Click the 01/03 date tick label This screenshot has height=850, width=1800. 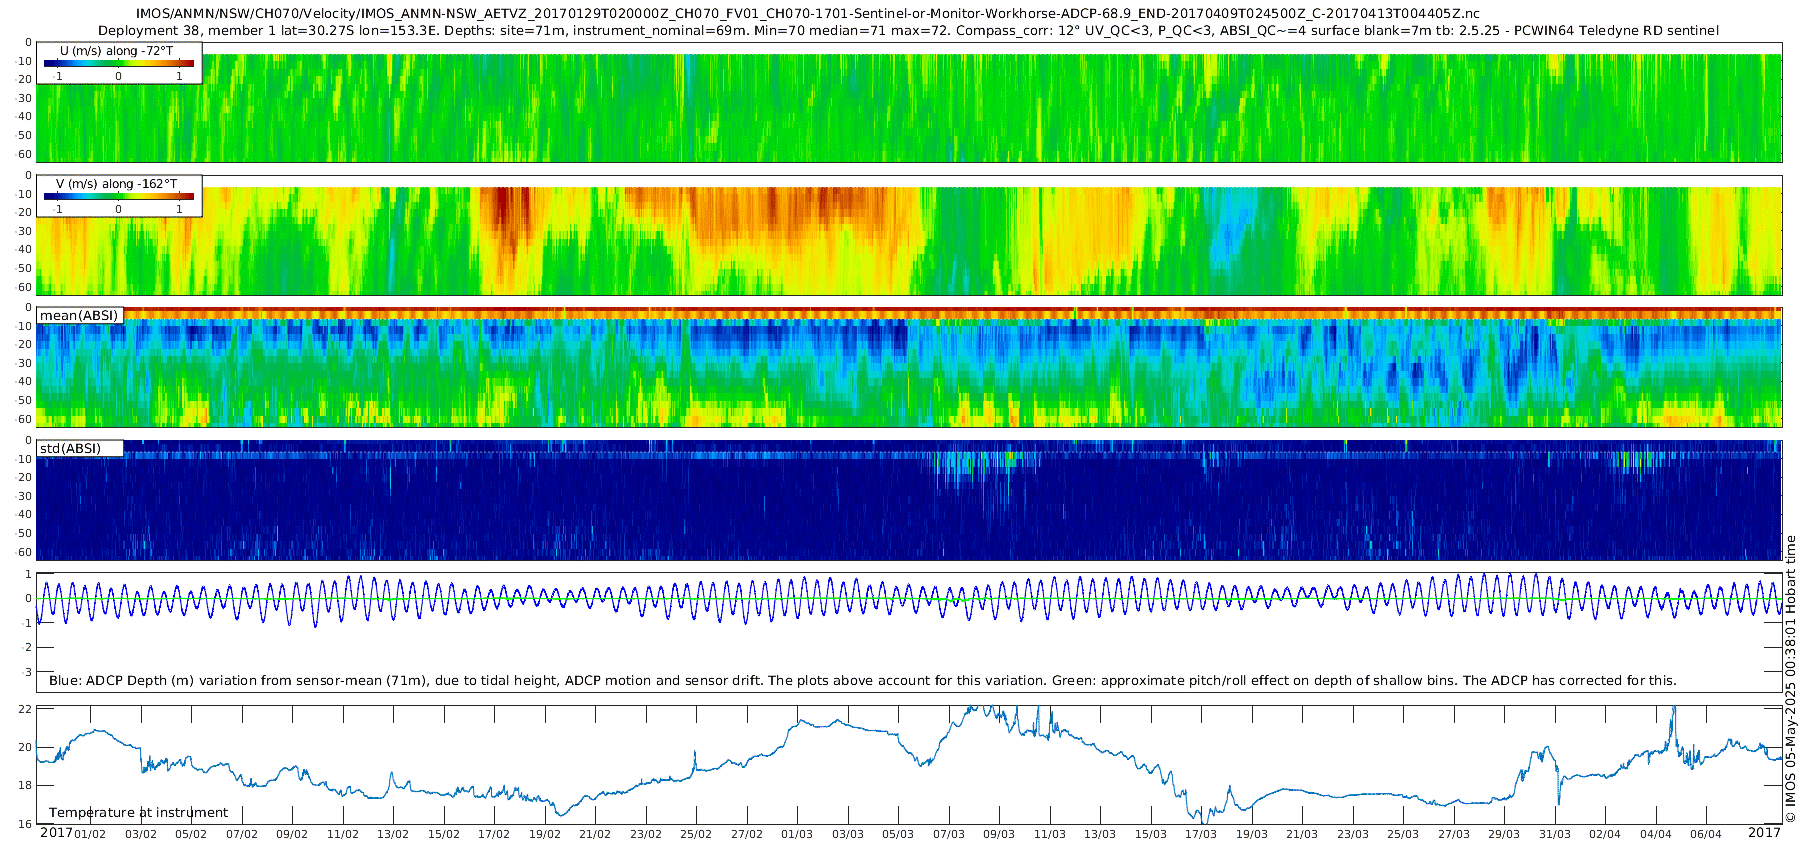[x=797, y=834]
